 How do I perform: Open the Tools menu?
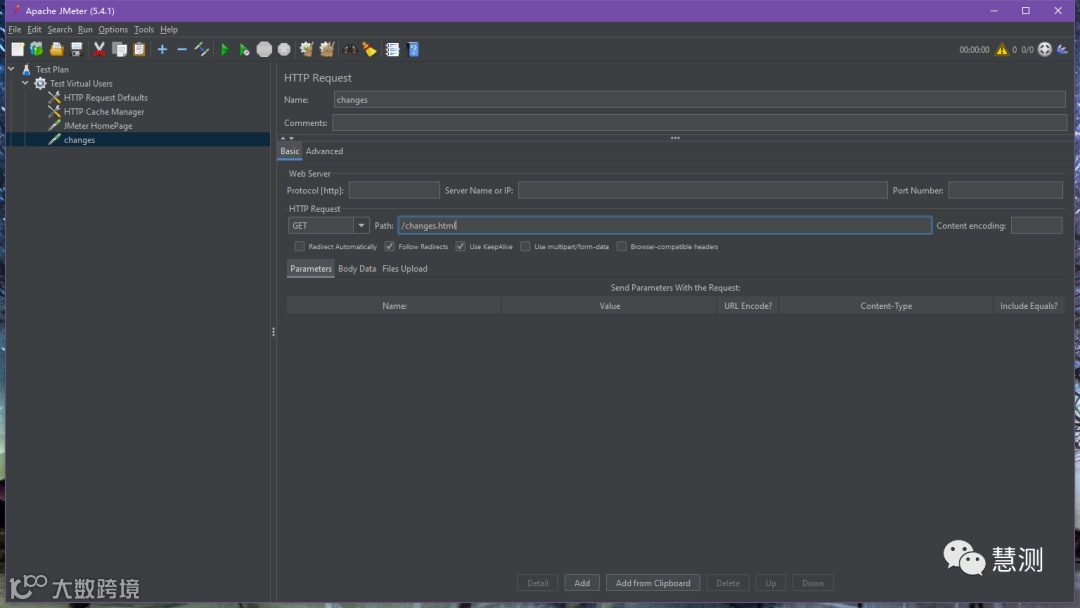point(144,30)
